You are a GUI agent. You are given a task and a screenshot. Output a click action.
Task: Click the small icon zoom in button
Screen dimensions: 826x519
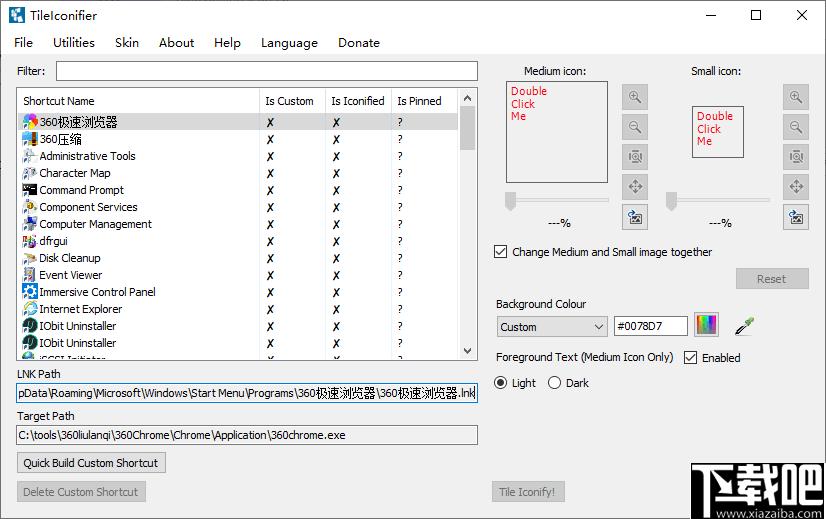(x=796, y=97)
